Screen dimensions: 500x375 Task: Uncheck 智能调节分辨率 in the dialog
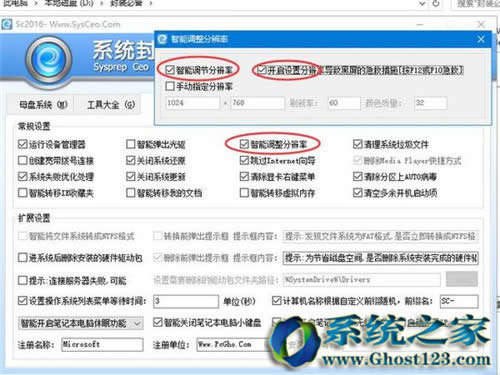tap(170, 70)
